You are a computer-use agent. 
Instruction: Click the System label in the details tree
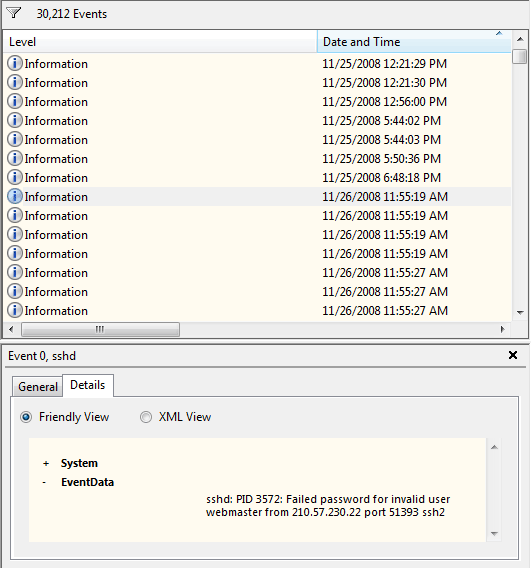[79, 463]
